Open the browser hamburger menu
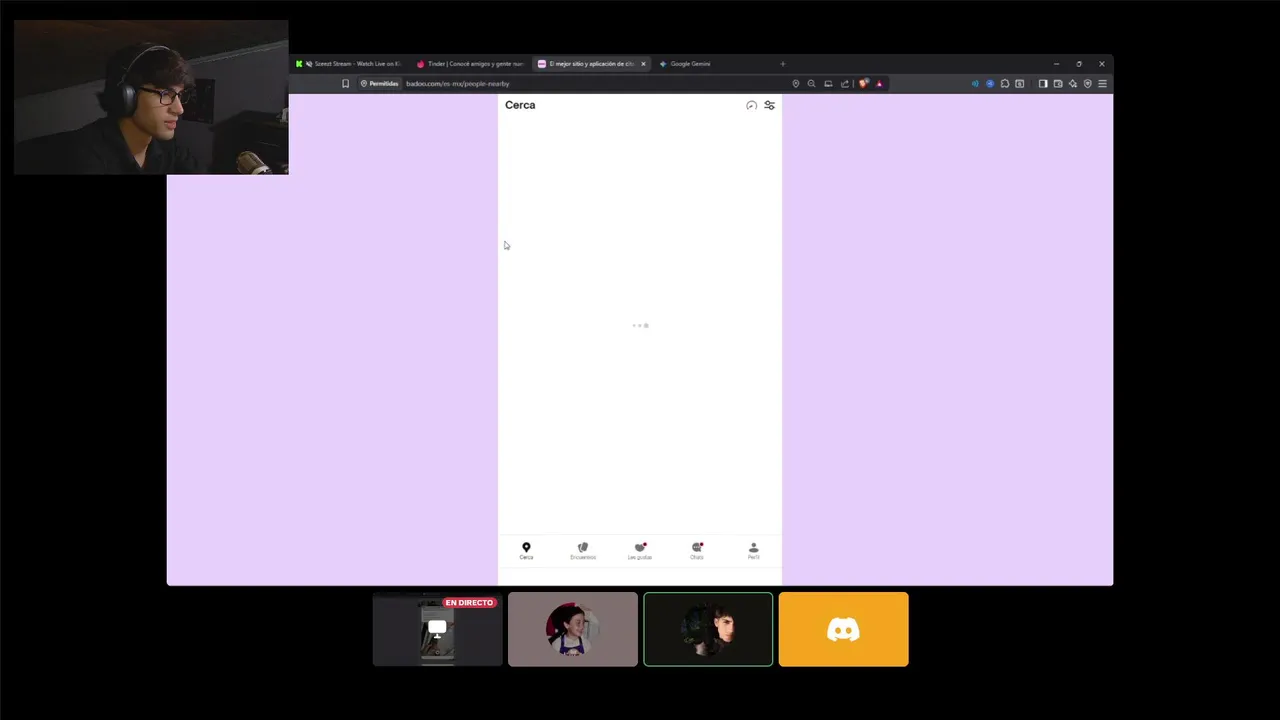This screenshot has width=1280, height=720. click(x=1102, y=84)
